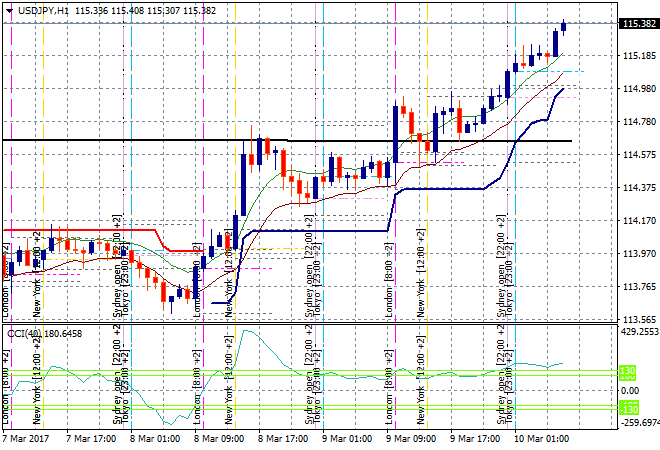This screenshot has width=660, height=450.
Task: Click the green 130 CCI level tag
Action: (x=627, y=372)
